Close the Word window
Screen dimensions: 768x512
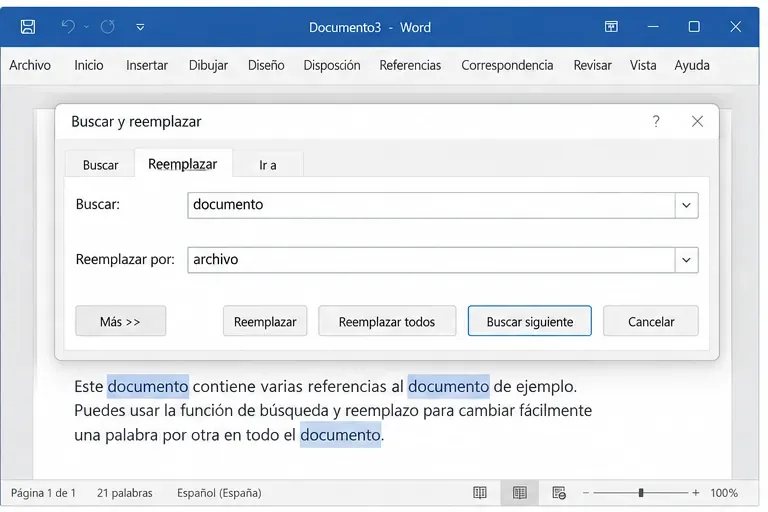pyautogui.click(x=735, y=26)
